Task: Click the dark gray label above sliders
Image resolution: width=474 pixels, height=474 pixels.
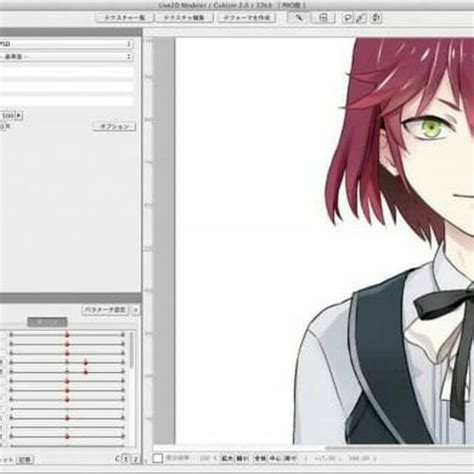Action: click(x=47, y=322)
